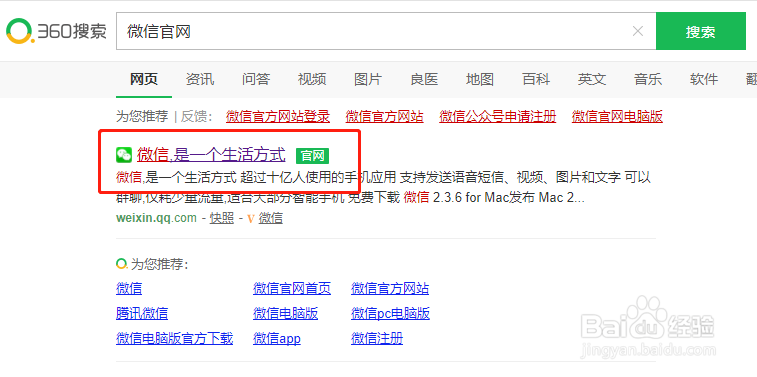
Task: Open the 软件 tab
Action: pyautogui.click(x=704, y=79)
